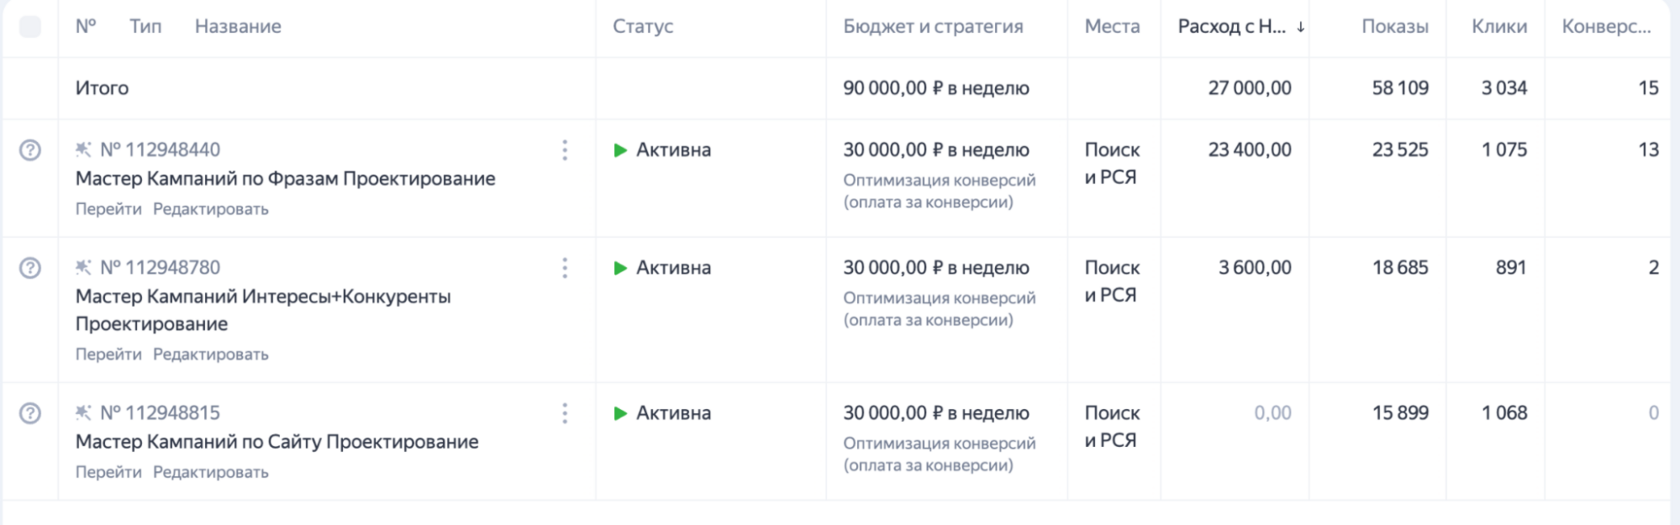Click the Статус column header

(643, 27)
